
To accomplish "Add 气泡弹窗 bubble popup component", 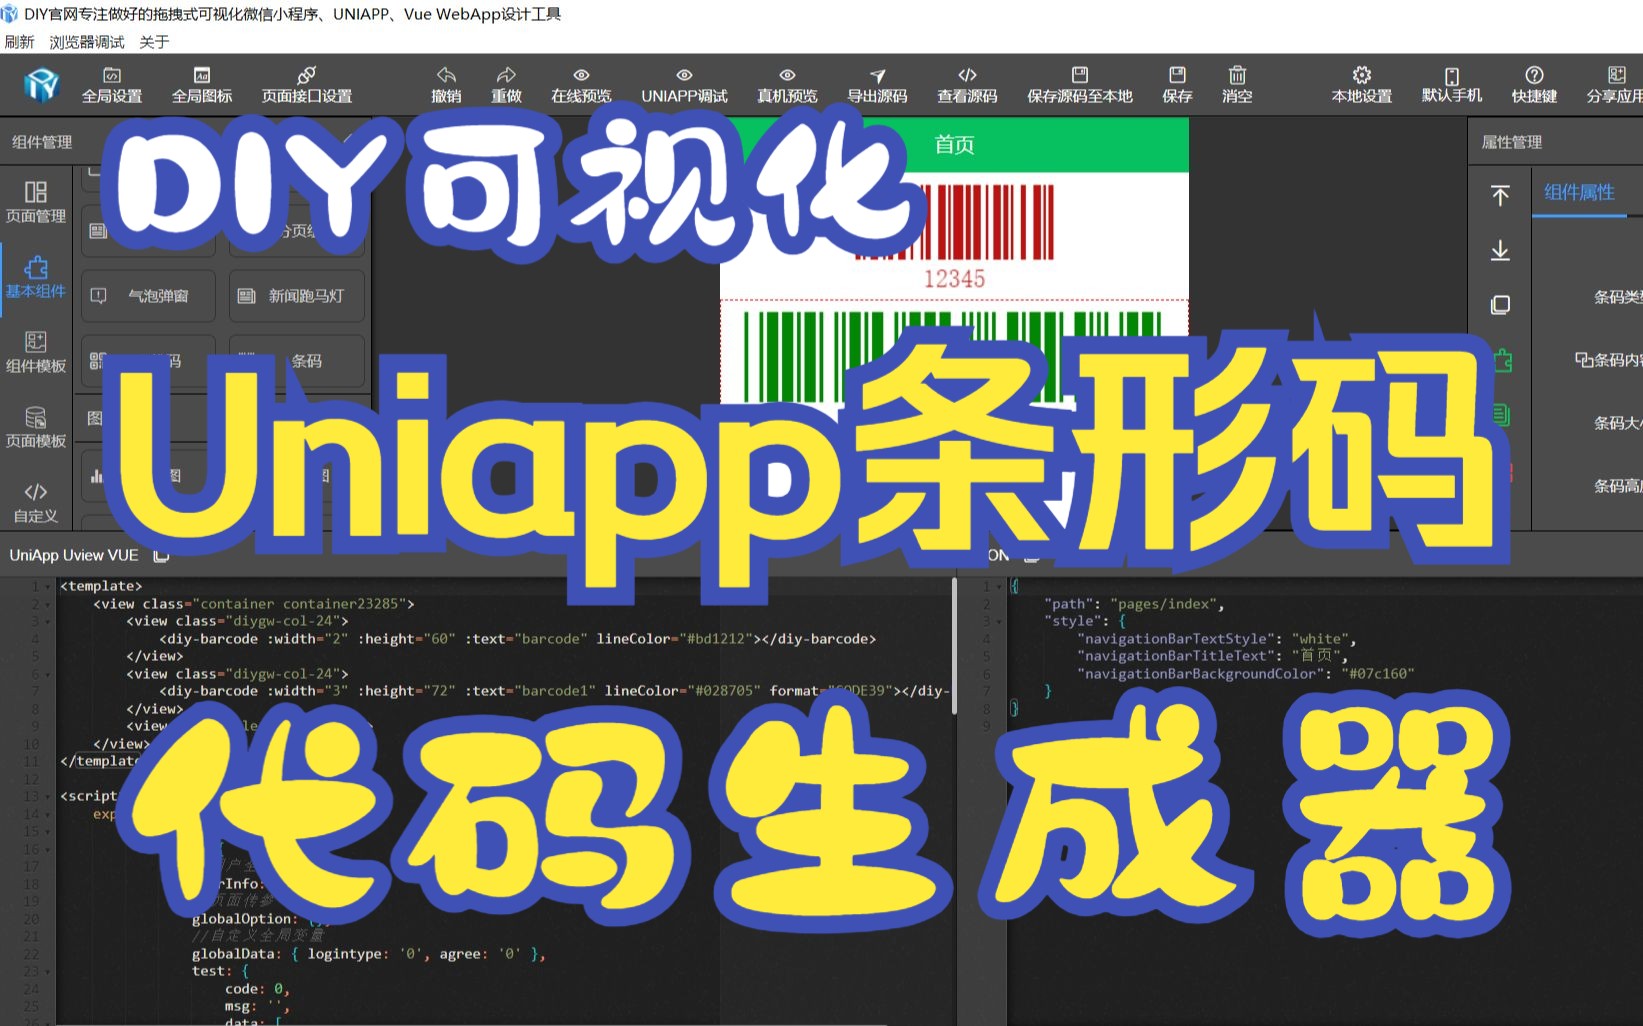I will click(148, 296).
